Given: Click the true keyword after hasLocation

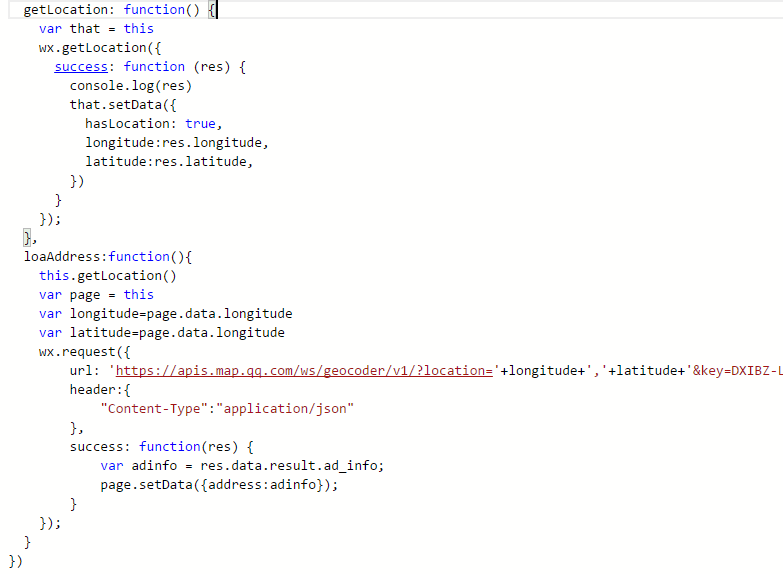Looking at the screenshot, I should (x=200, y=123).
